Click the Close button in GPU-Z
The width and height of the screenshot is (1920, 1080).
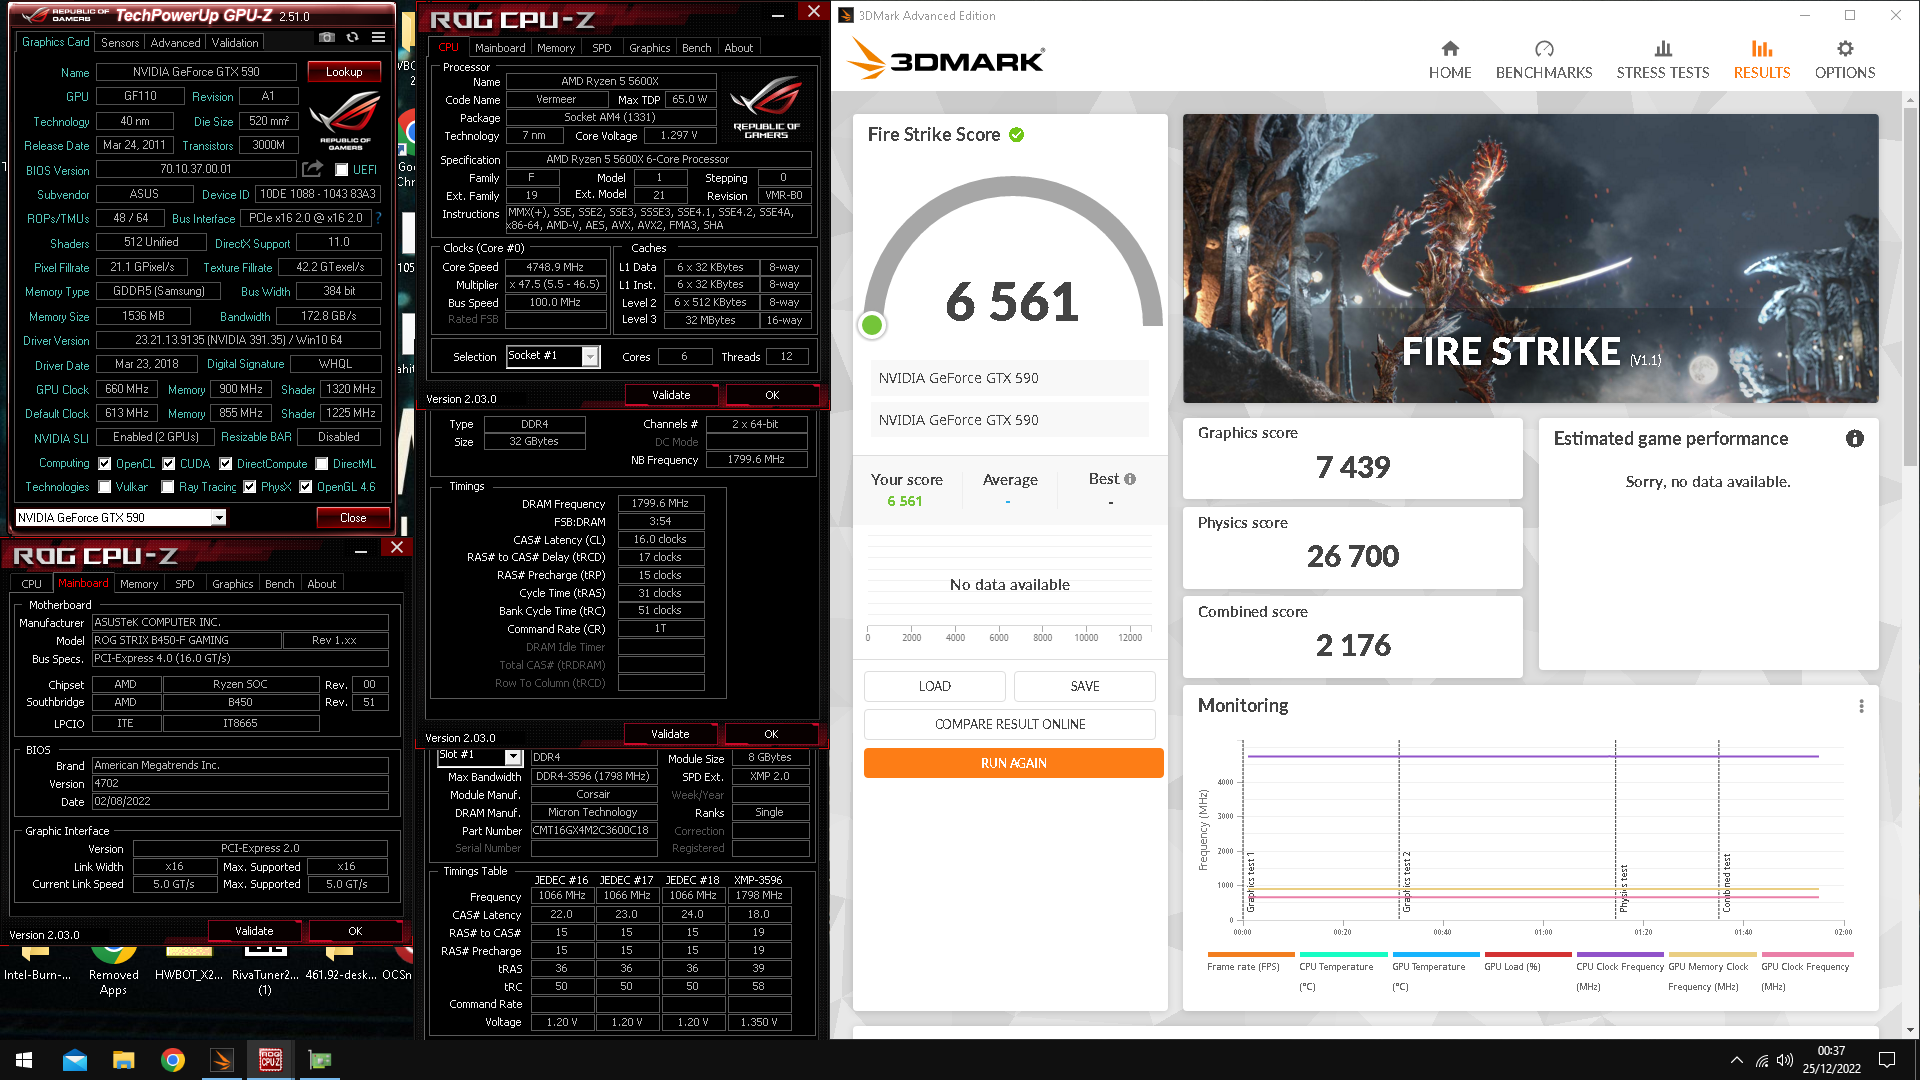[x=353, y=518]
